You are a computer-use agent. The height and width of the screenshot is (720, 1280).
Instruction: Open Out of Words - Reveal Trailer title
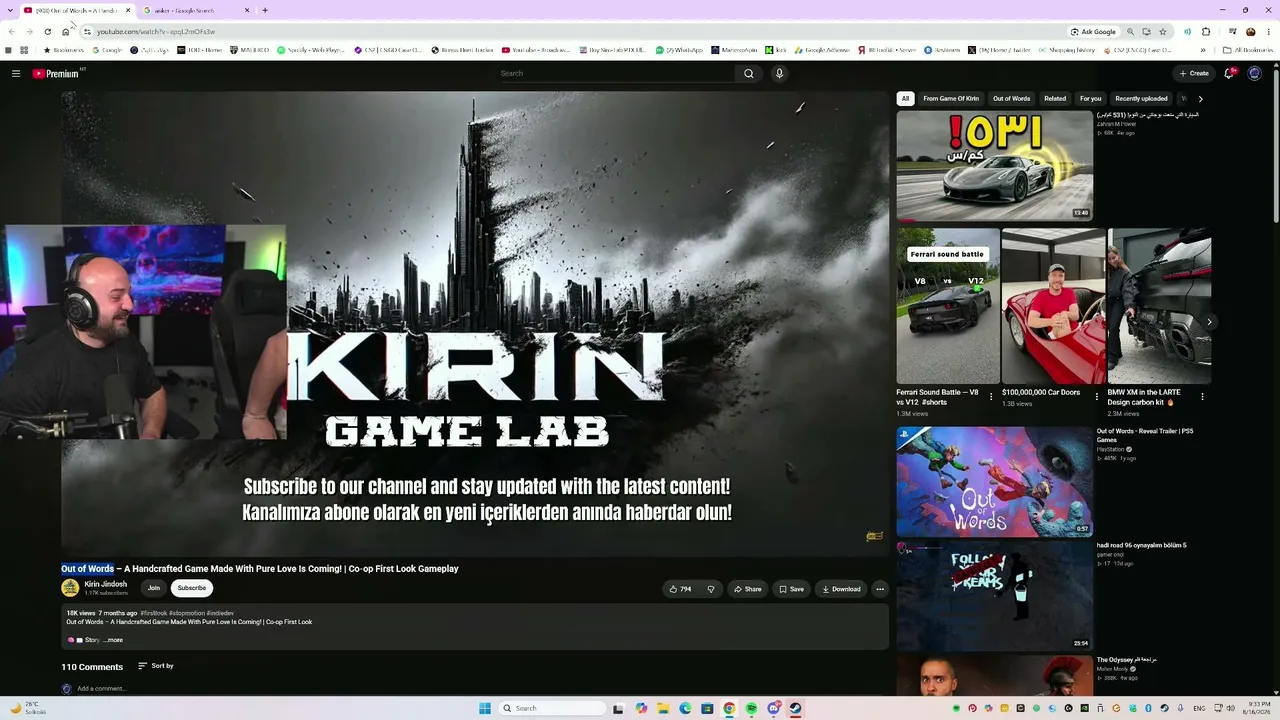click(1145, 436)
